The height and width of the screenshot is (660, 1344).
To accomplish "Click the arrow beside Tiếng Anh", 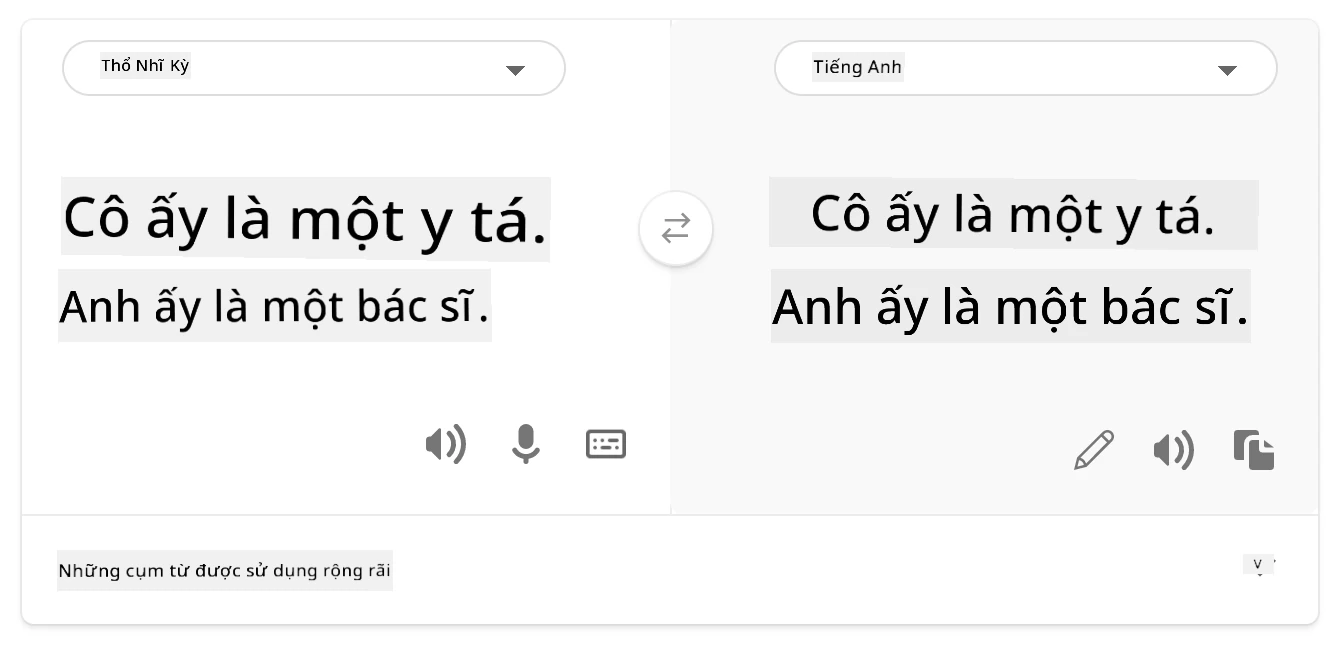I will [x=1227, y=70].
